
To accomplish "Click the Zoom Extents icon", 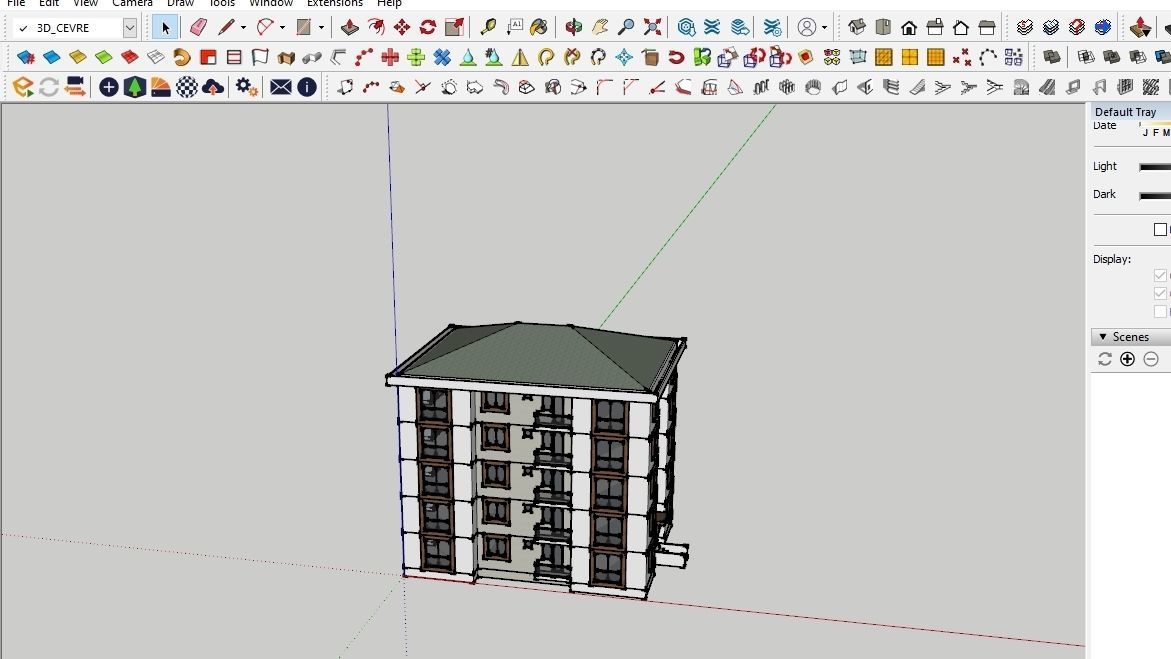I will (652, 28).
